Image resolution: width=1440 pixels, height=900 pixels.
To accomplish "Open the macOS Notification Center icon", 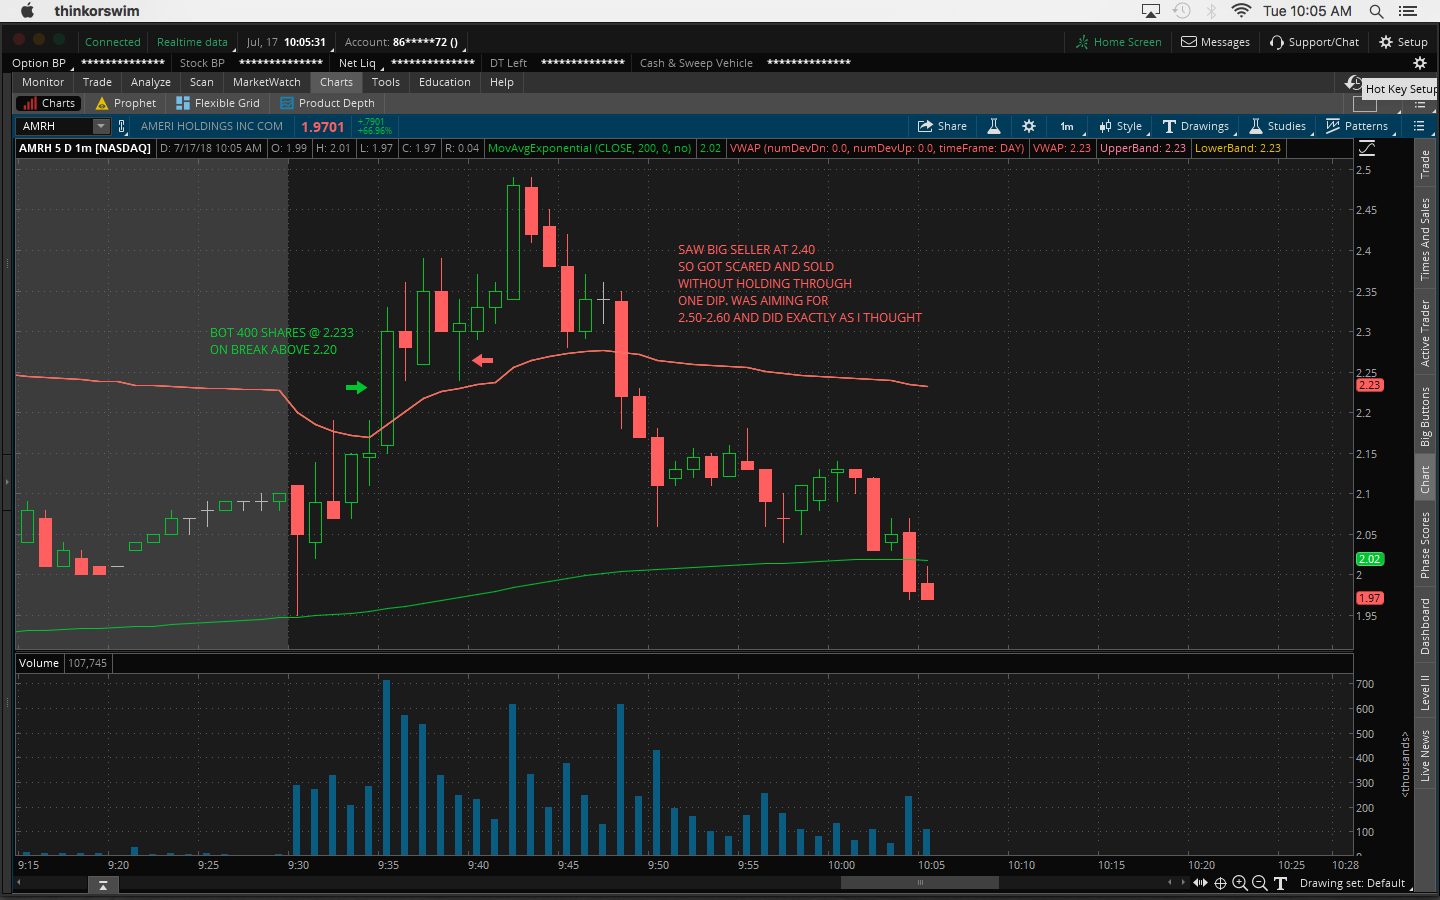I will click(1408, 11).
